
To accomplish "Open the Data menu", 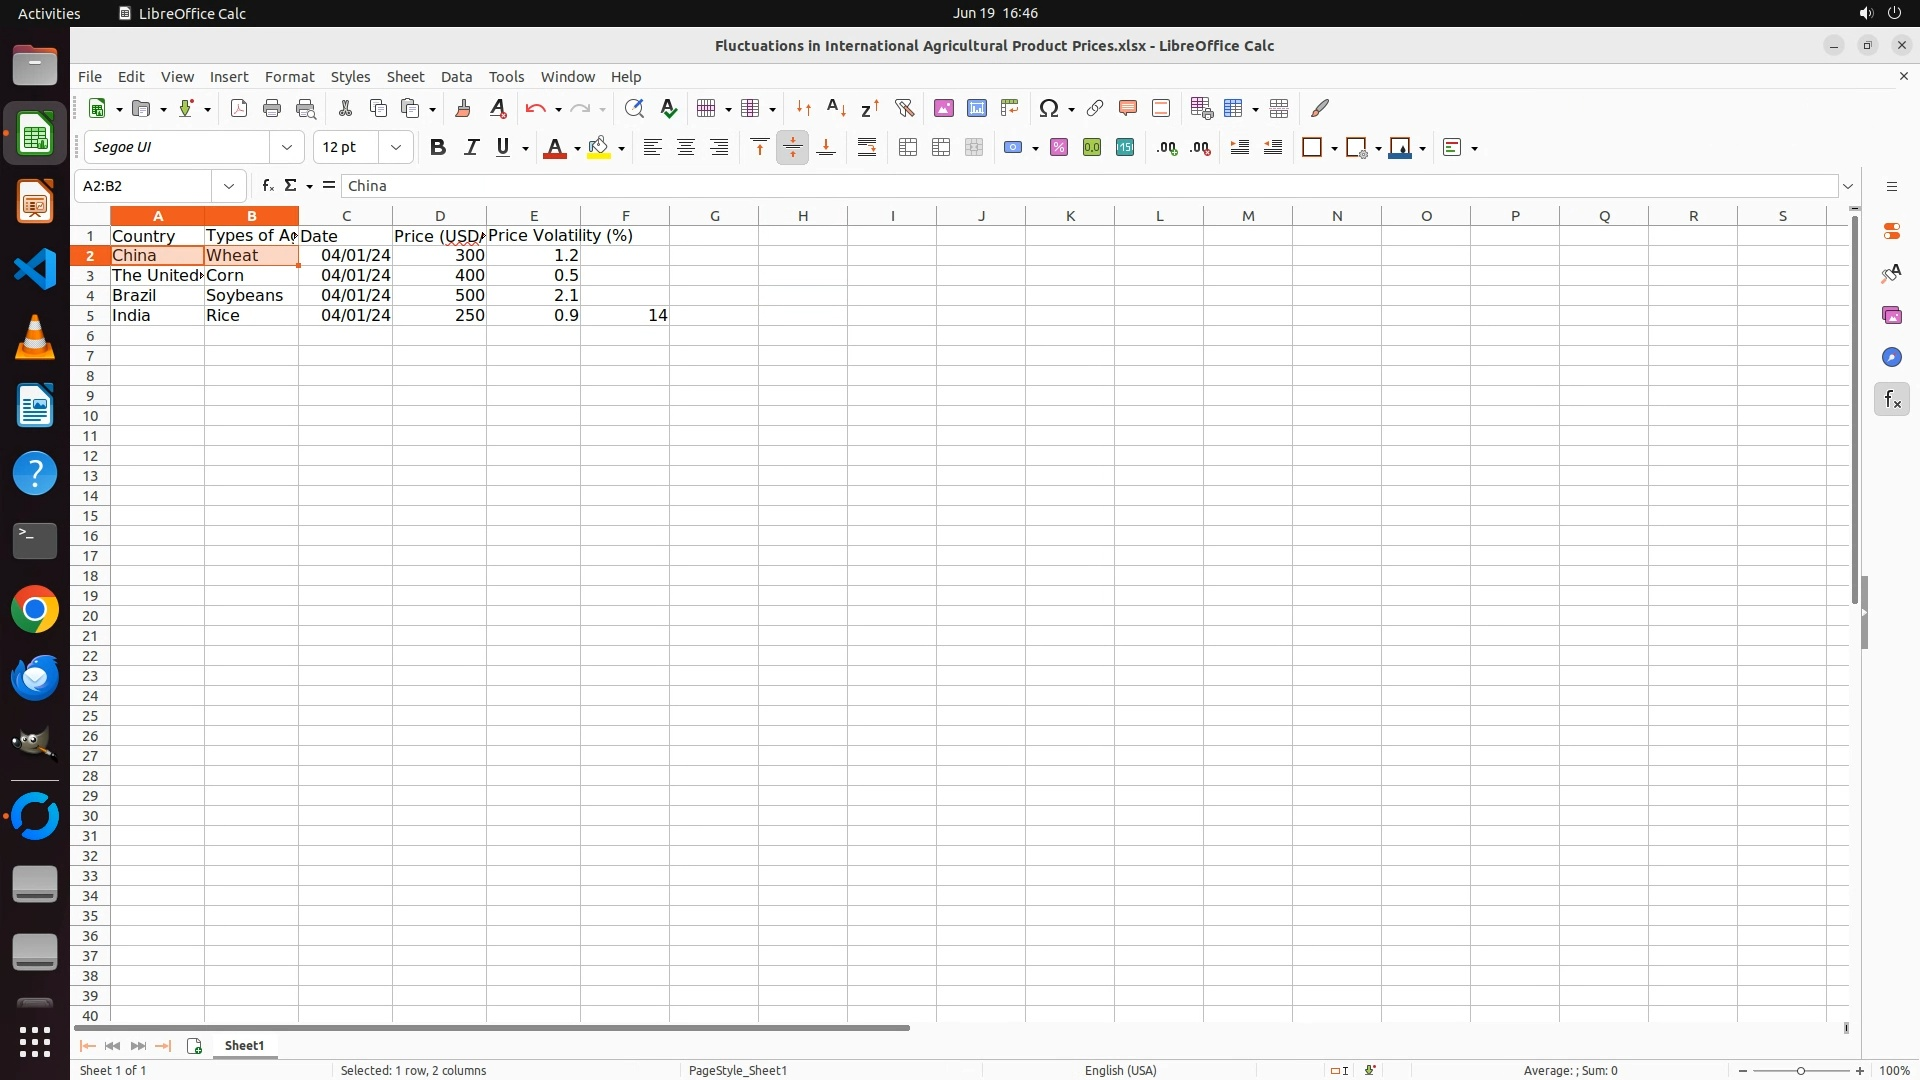I will [456, 77].
